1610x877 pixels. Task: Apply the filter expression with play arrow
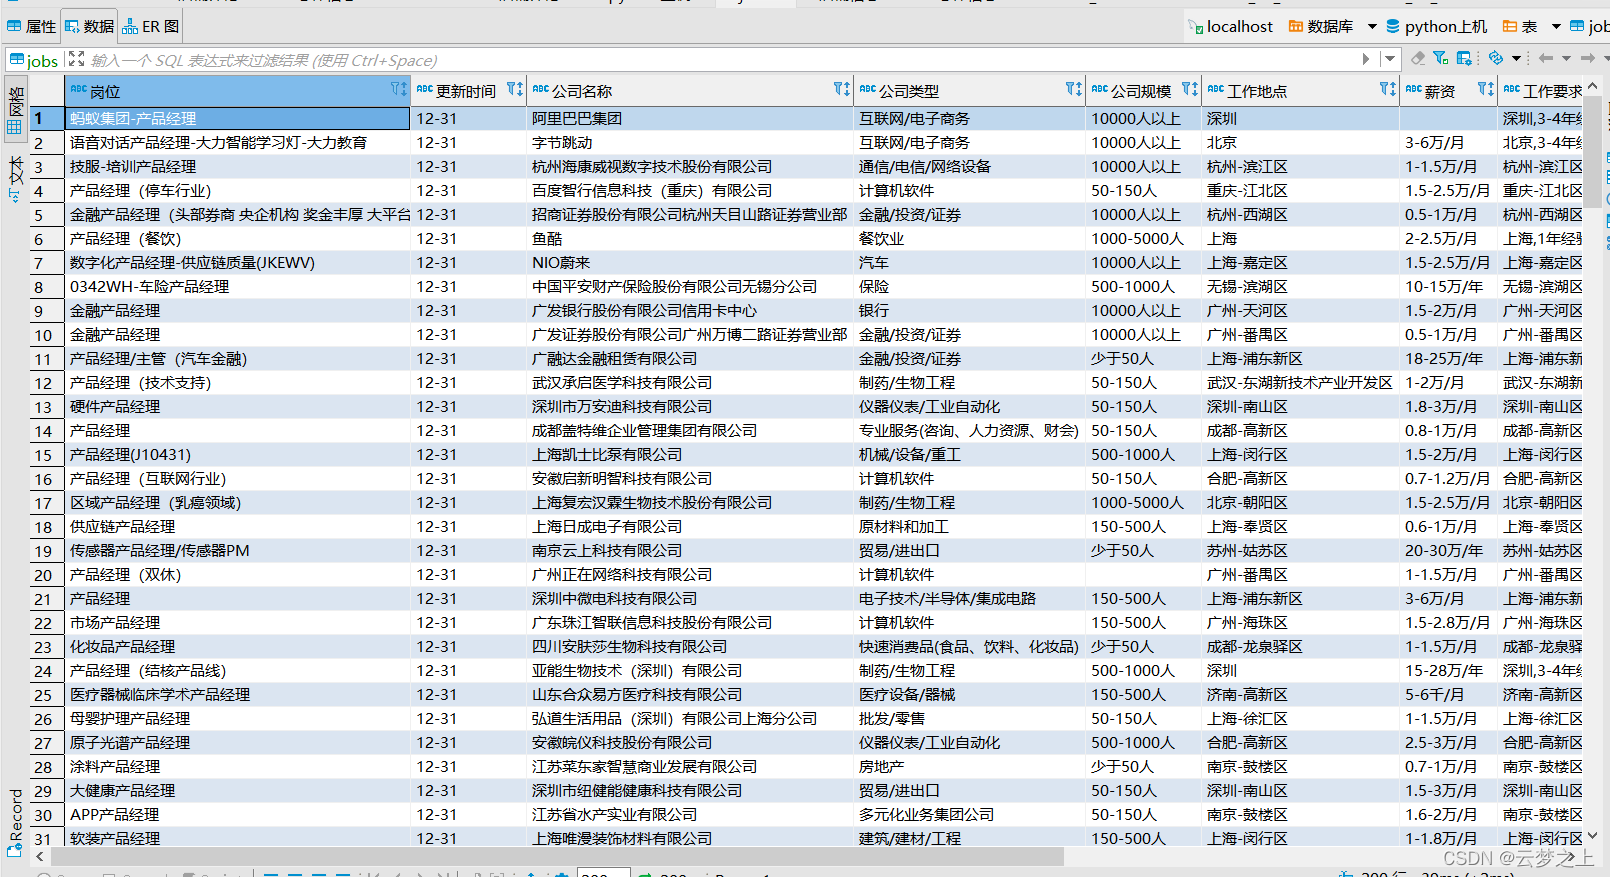coord(1366,60)
